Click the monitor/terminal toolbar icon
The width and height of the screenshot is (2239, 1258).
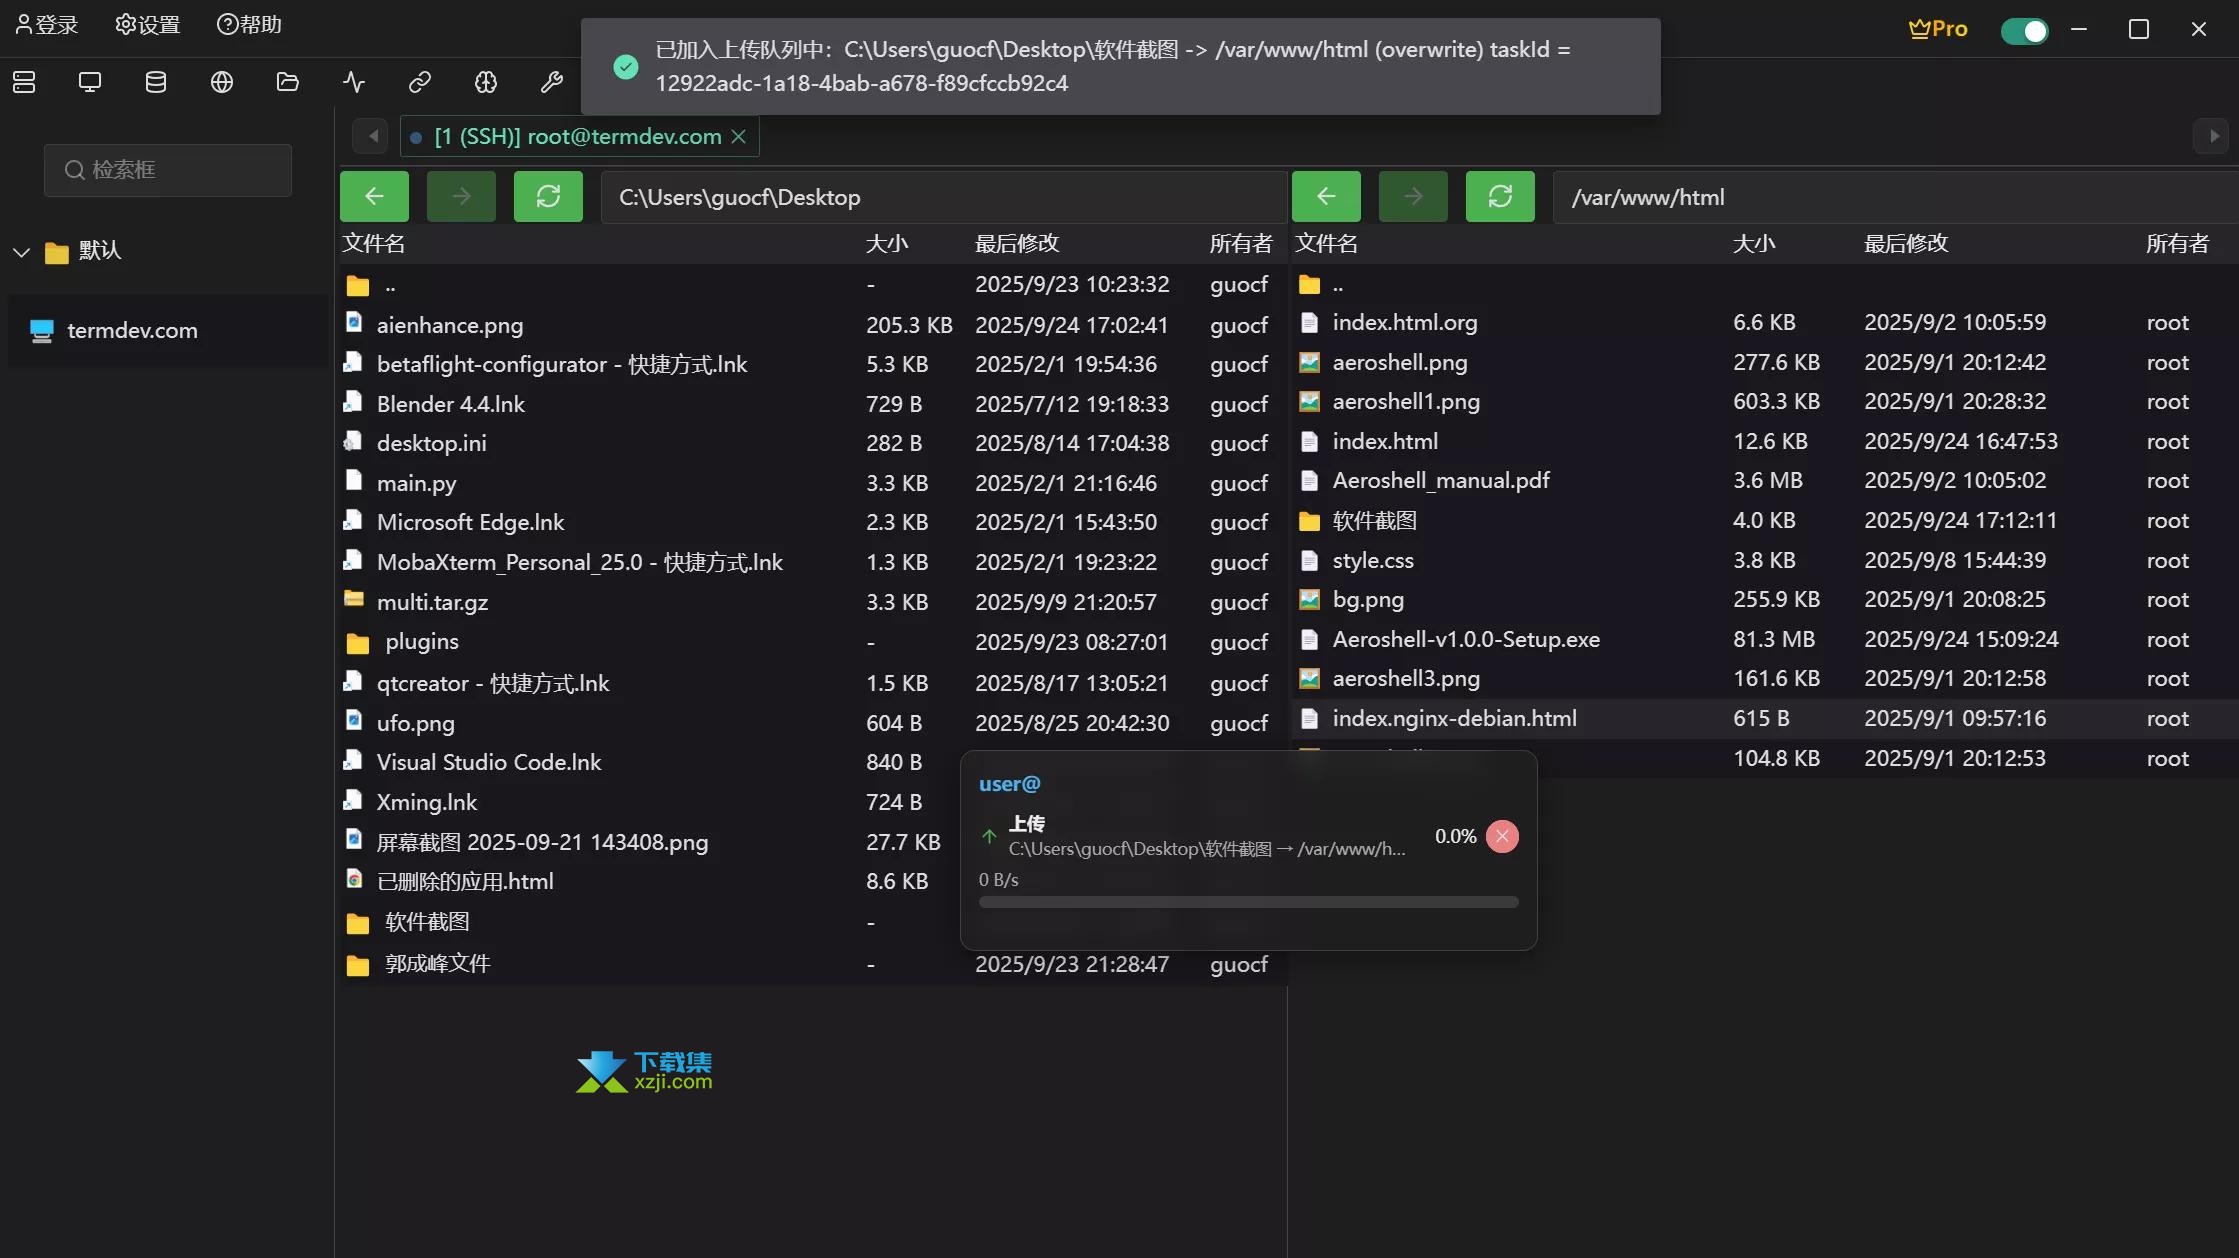pyautogui.click(x=90, y=82)
